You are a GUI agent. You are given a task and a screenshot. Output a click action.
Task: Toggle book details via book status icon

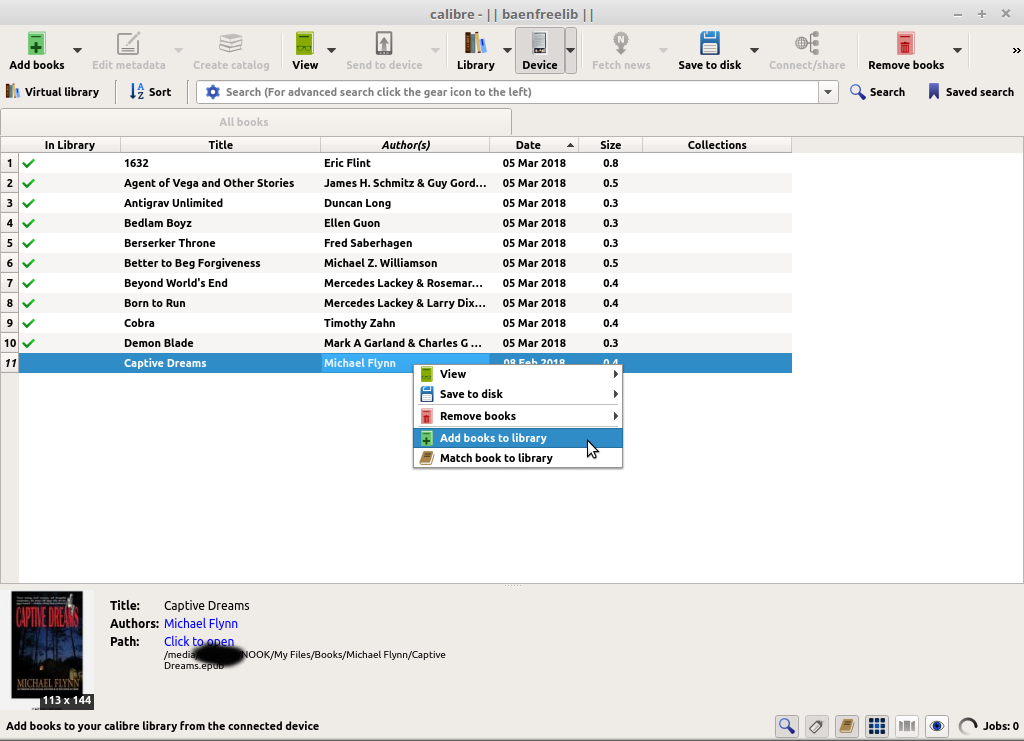tap(846, 726)
